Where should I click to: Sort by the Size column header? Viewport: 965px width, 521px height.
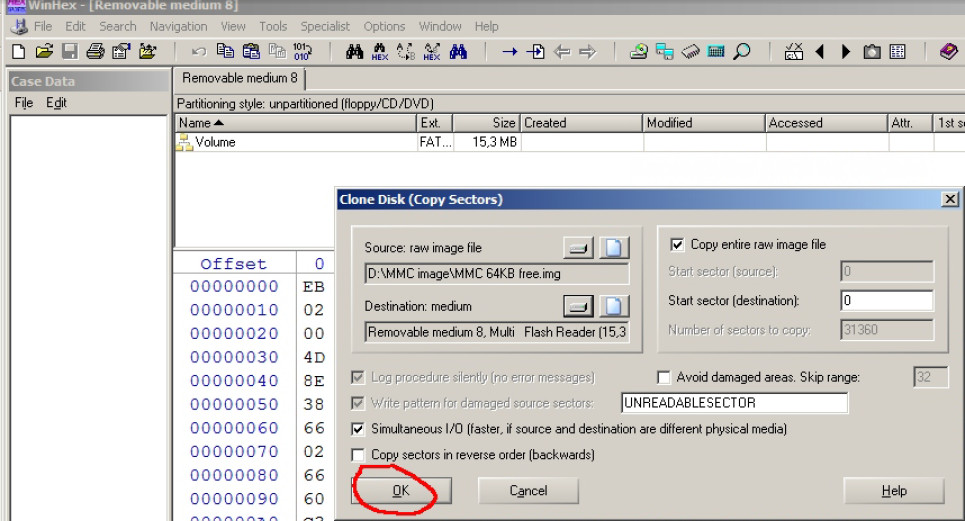coord(486,123)
